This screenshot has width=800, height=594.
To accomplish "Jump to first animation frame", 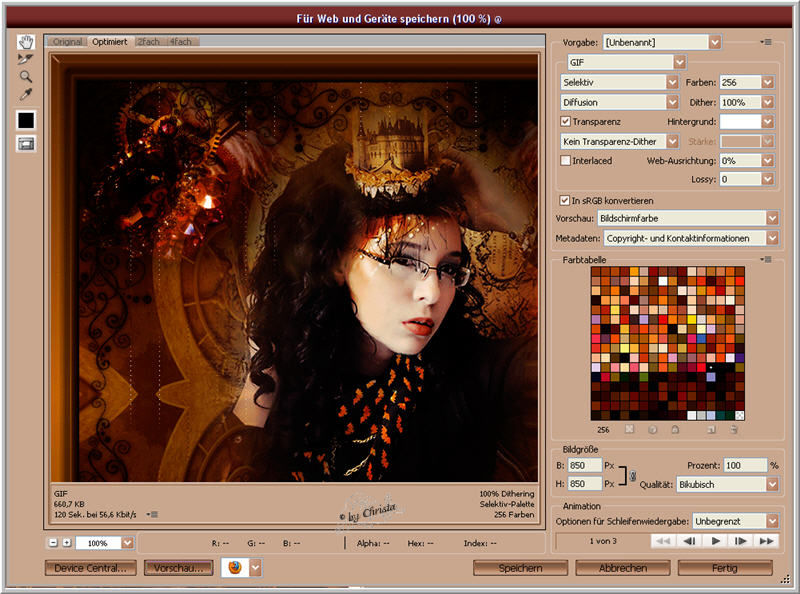I will tap(663, 540).
